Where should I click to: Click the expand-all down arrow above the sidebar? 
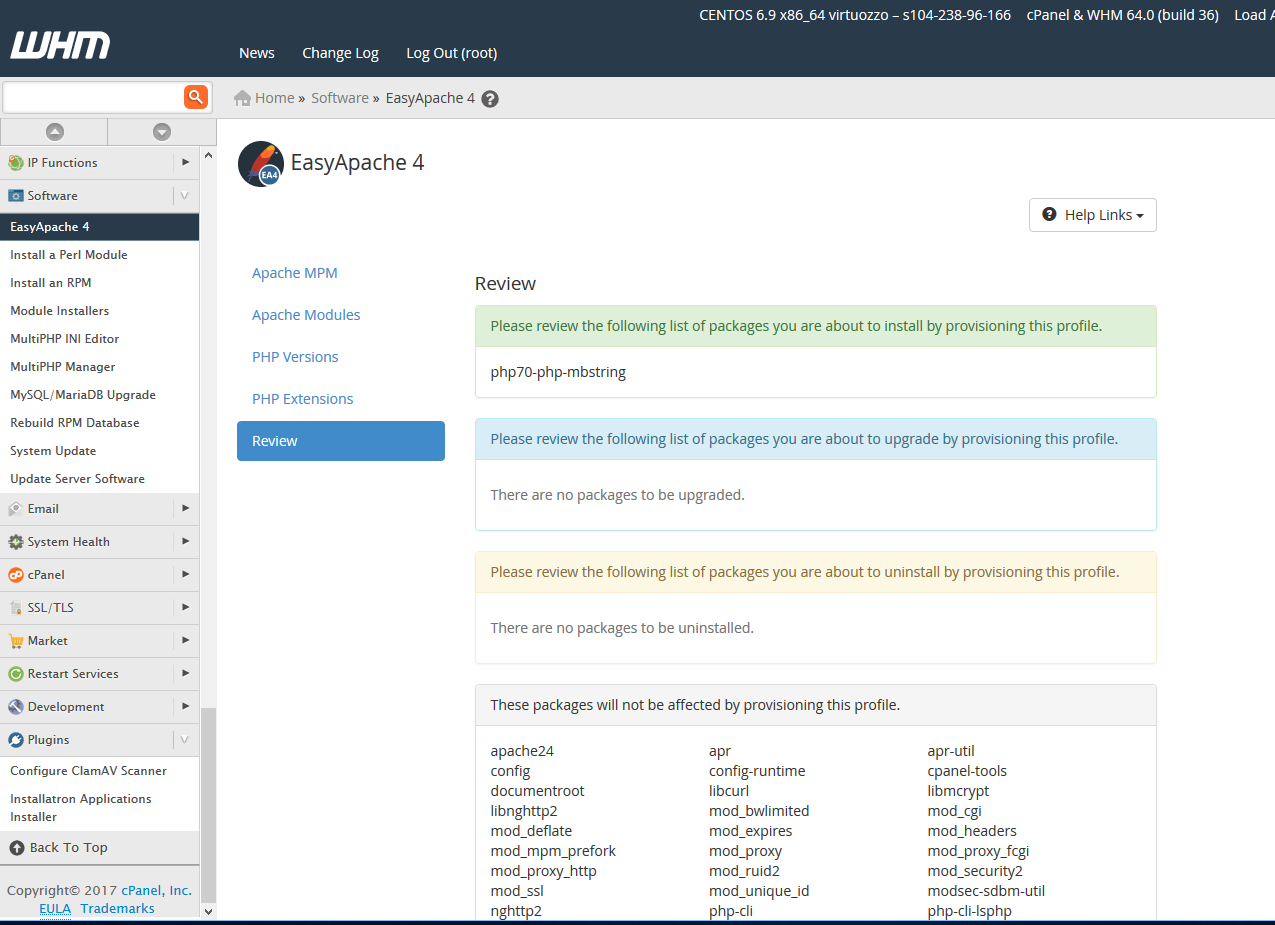[162, 132]
